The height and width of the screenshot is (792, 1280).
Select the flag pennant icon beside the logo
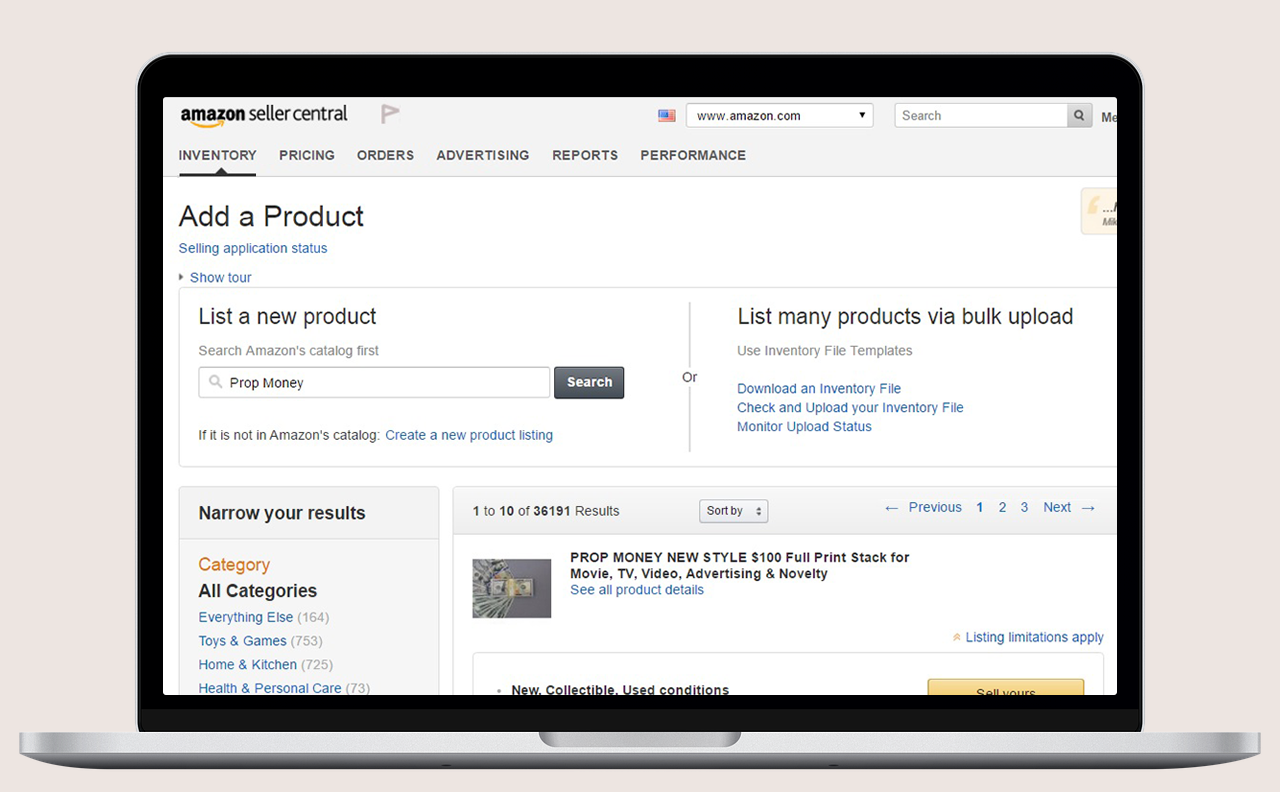click(x=388, y=112)
